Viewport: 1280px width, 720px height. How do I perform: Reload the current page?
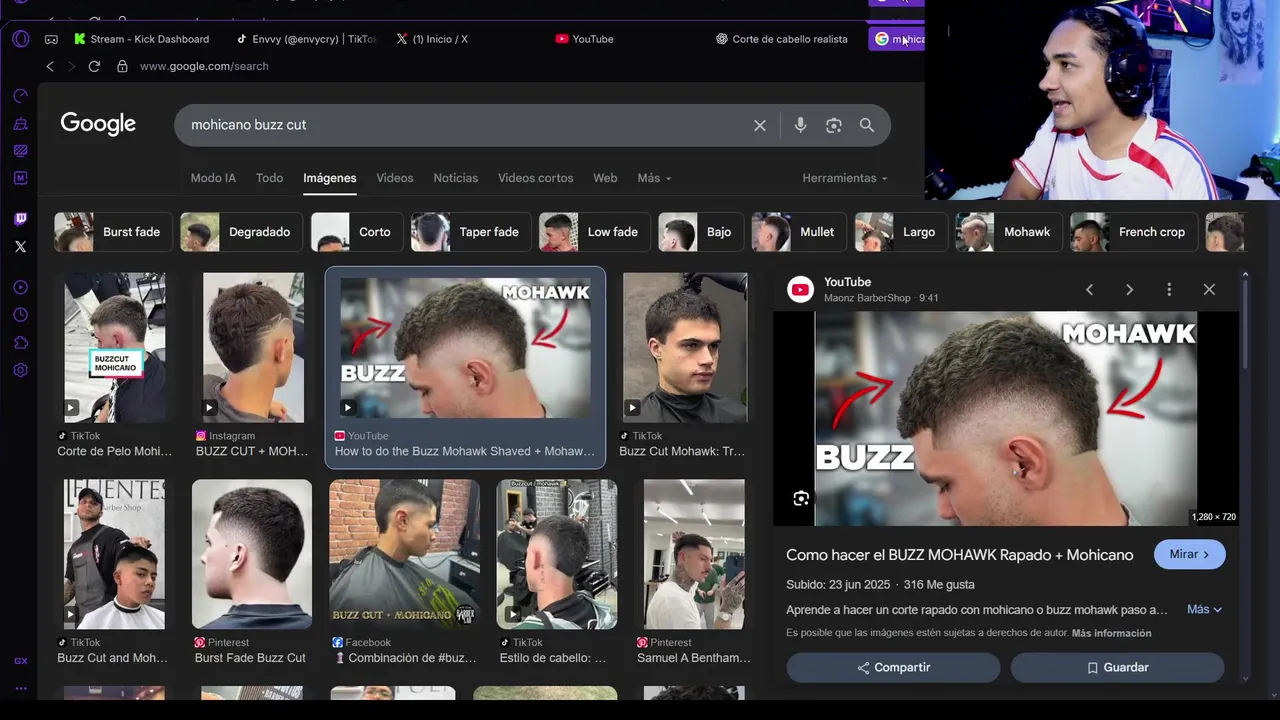pyautogui.click(x=94, y=66)
